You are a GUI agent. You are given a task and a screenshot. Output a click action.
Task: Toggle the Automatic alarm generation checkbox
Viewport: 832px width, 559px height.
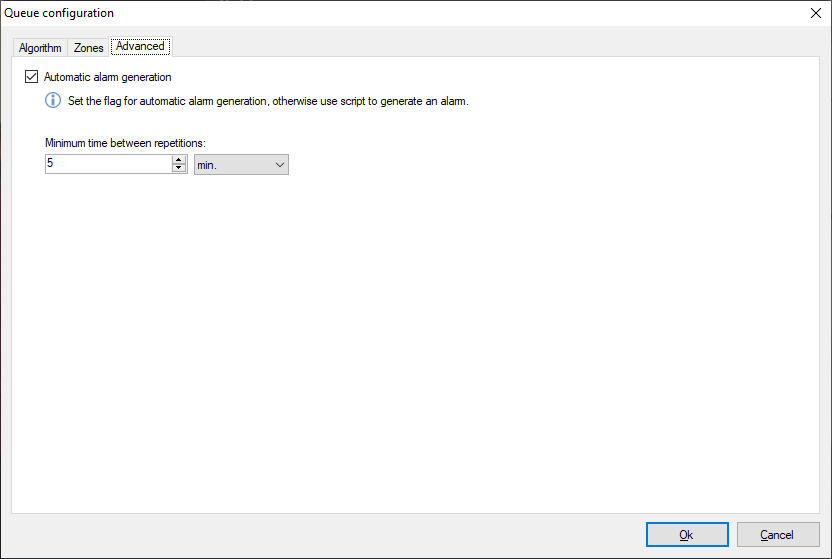(x=32, y=77)
